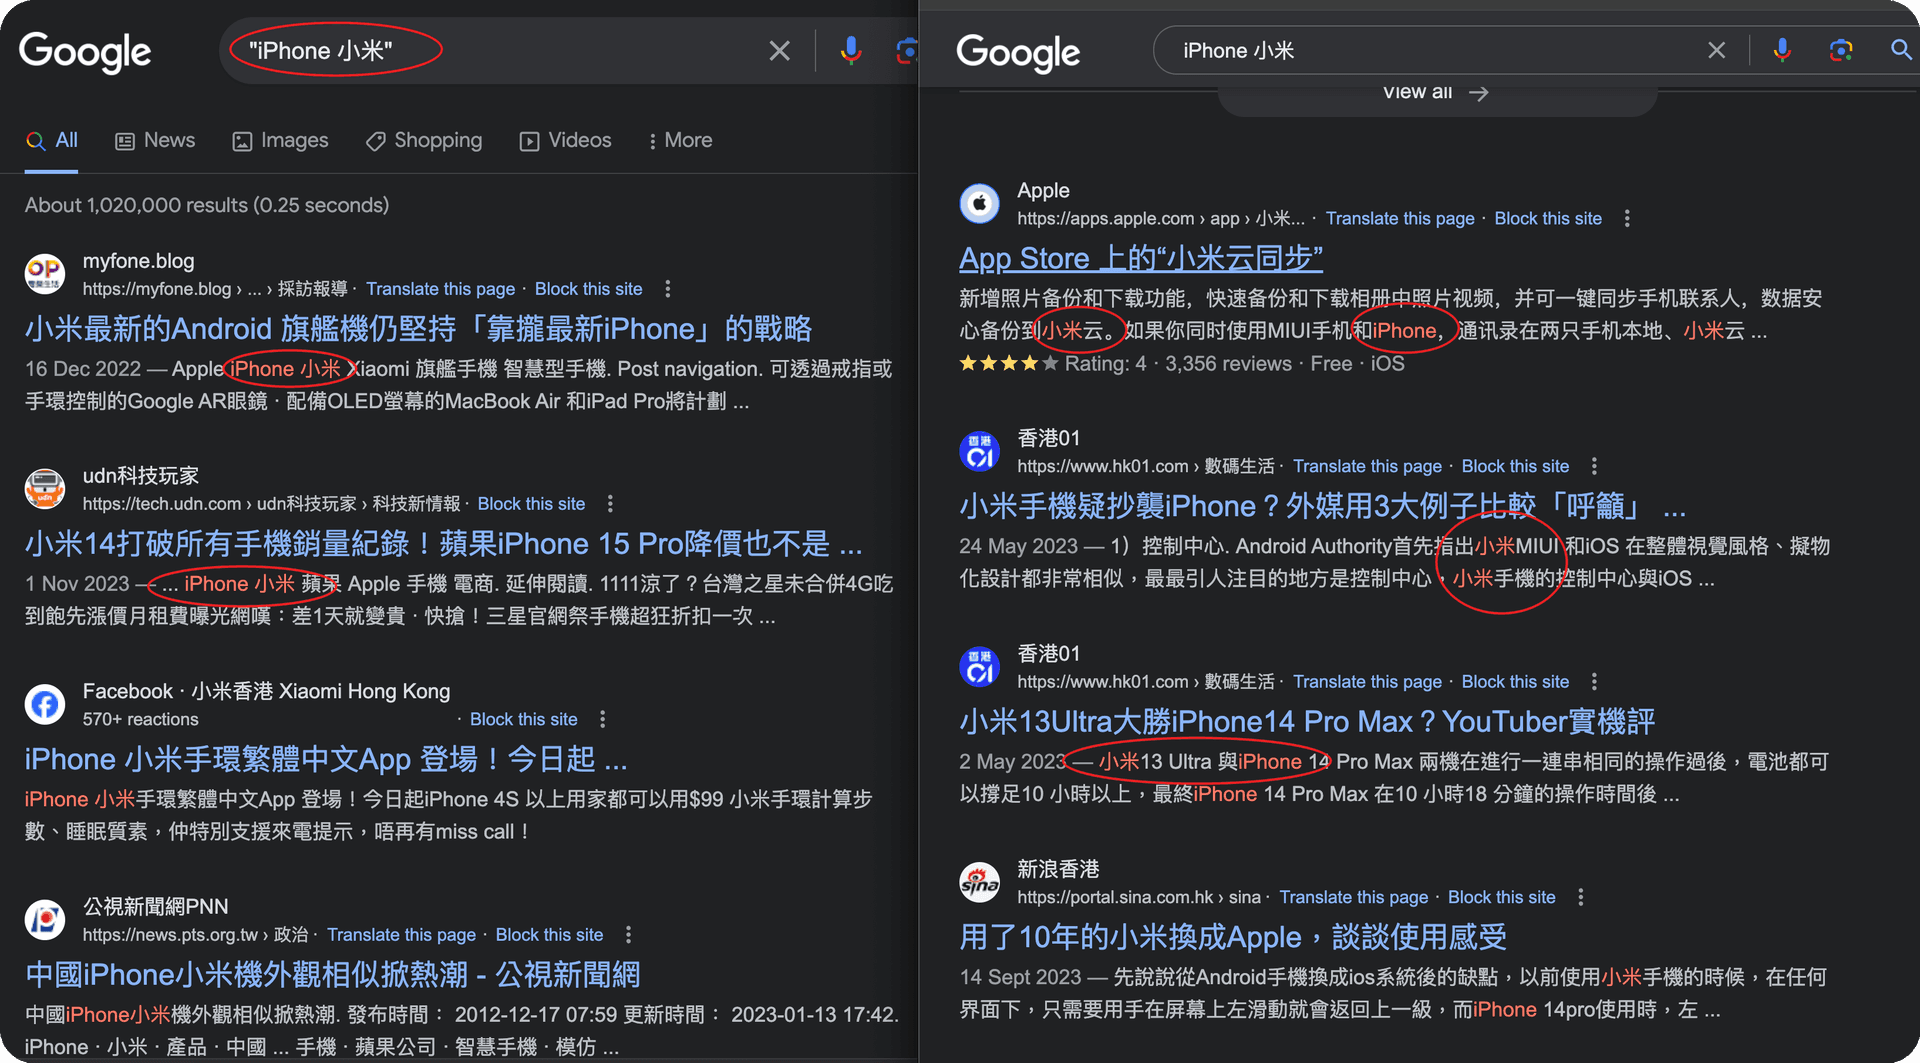1920x1063 pixels.
Task: Open the Apple favicon of the App Store result
Action: (980, 203)
